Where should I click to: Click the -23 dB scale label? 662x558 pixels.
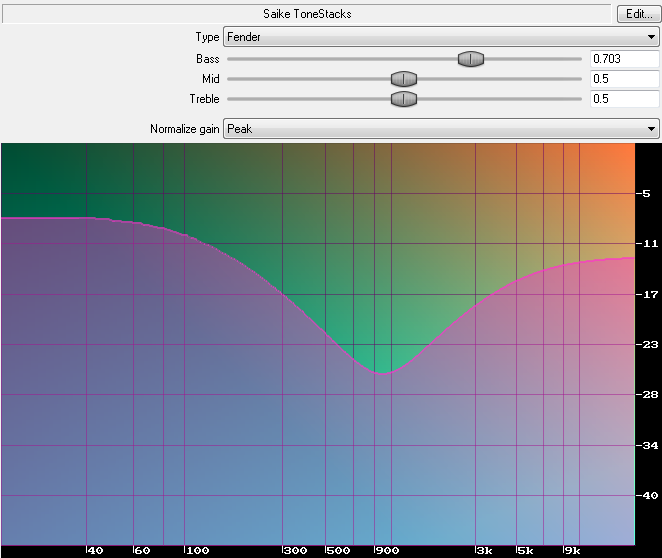click(x=647, y=344)
